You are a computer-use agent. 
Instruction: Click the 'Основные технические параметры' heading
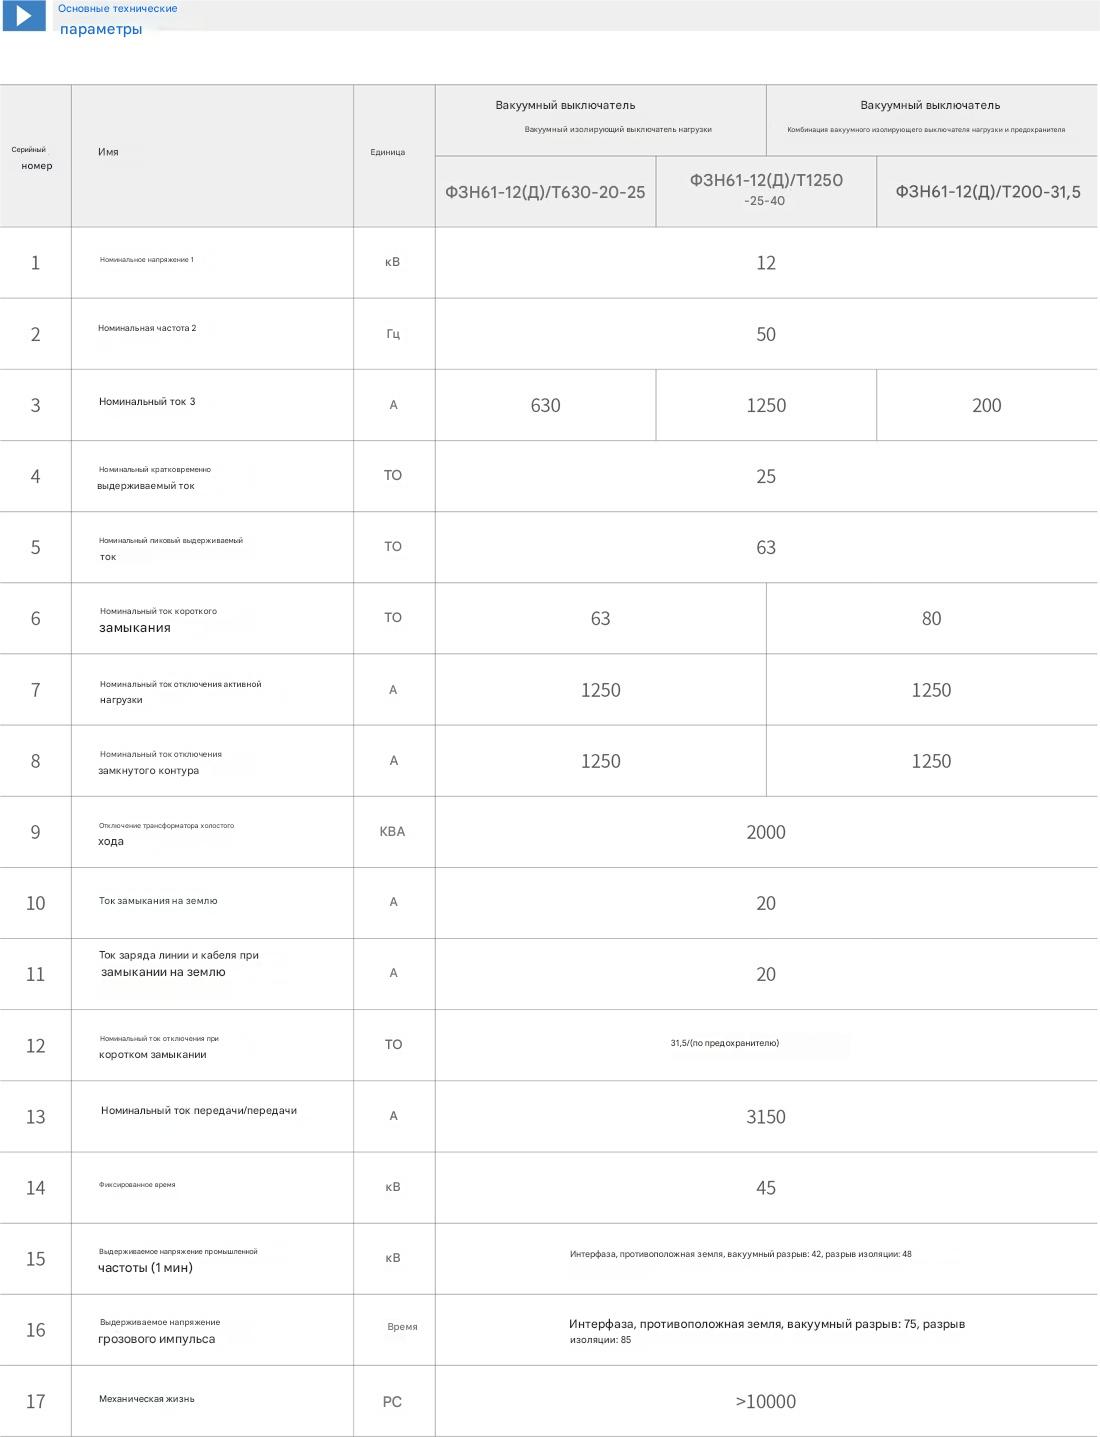pyautogui.click(x=116, y=19)
